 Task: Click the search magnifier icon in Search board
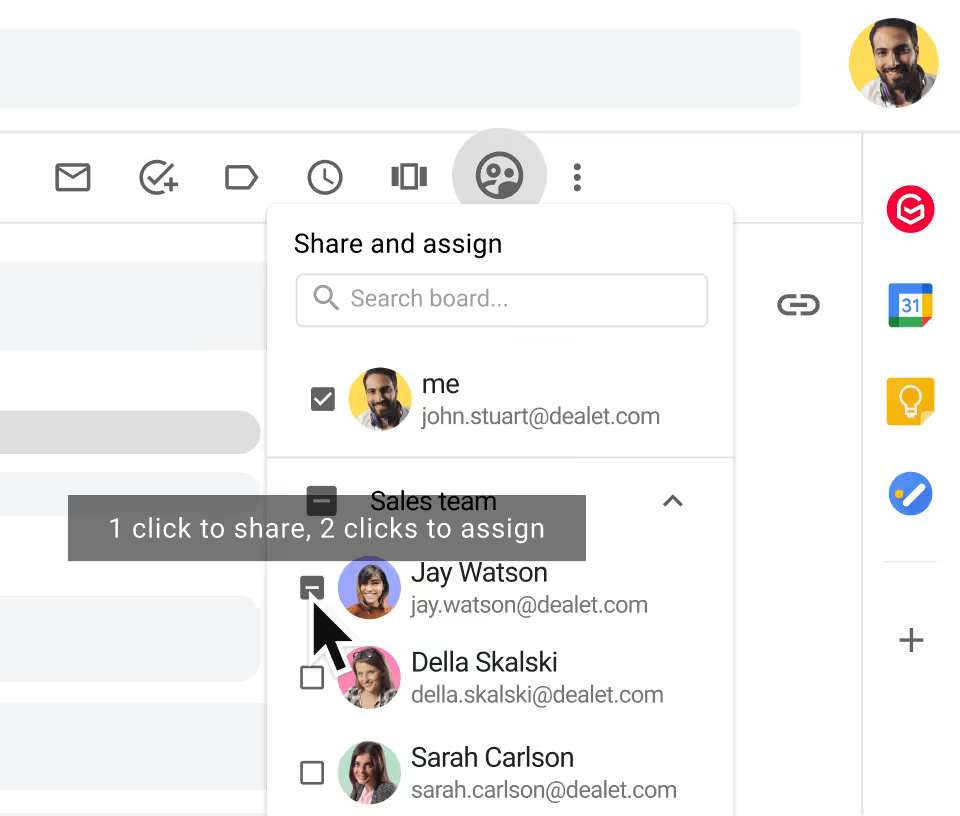tap(326, 298)
